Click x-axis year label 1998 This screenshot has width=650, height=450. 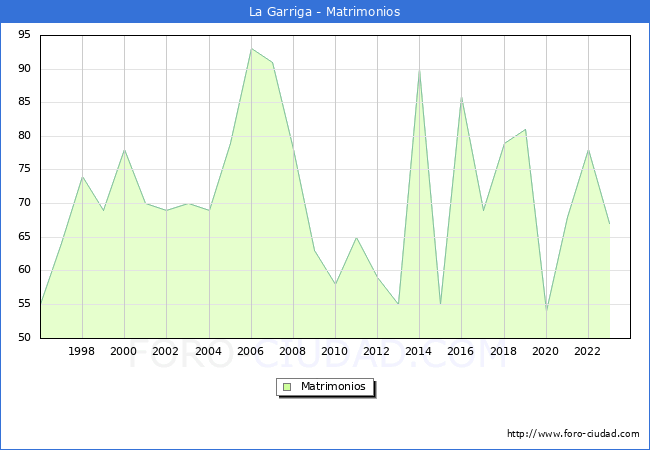pyautogui.click(x=81, y=351)
